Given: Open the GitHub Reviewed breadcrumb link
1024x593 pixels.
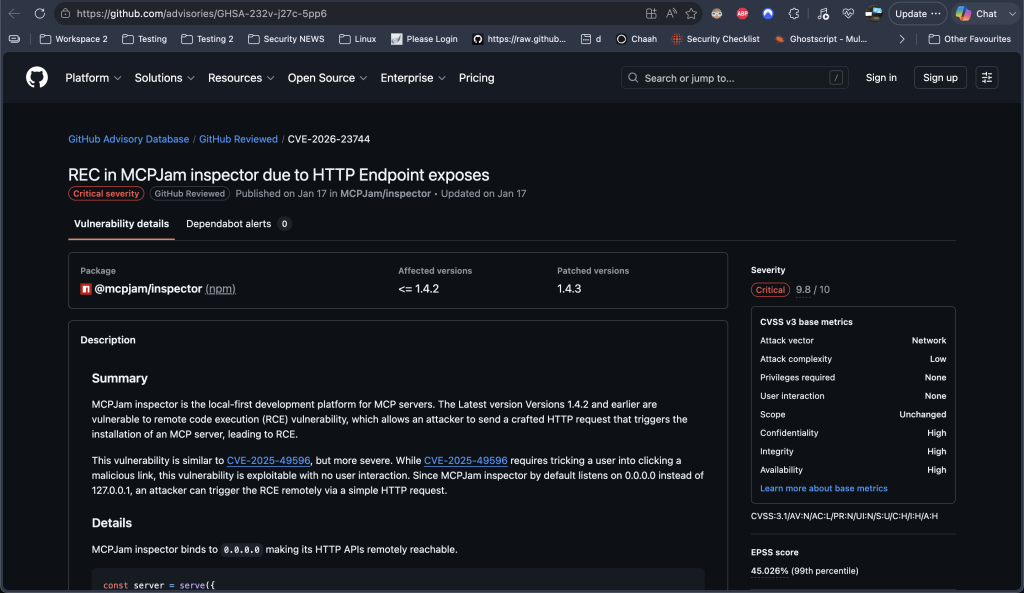Looking at the screenshot, I should click(238, 139).
